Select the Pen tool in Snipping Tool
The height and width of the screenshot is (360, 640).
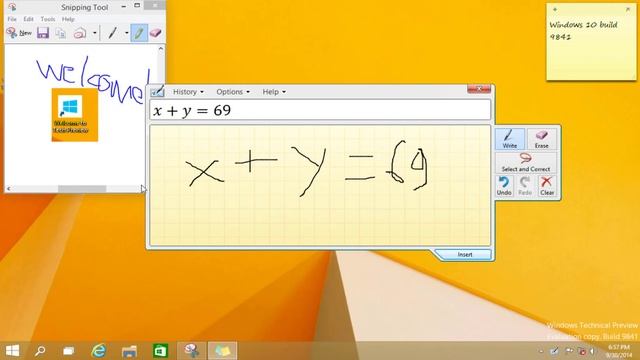pyautogui.click(x=112, y=33)
